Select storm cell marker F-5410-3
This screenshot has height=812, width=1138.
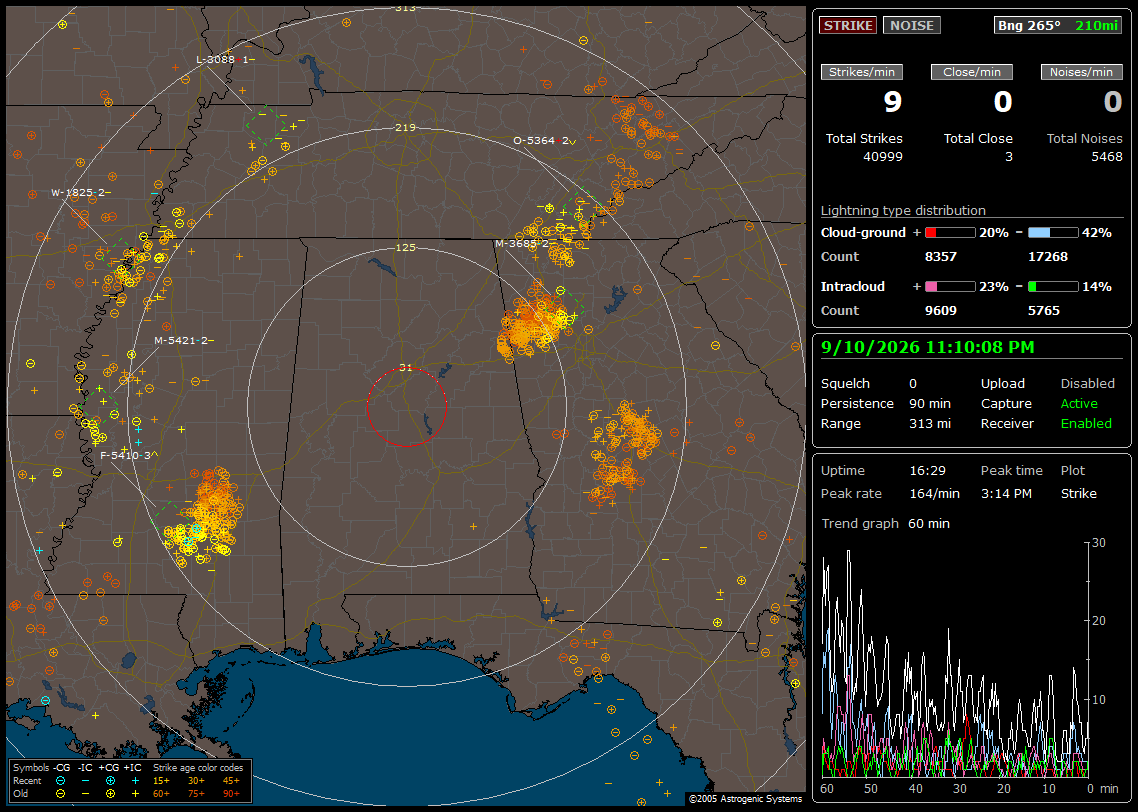(x=129, y=455)
